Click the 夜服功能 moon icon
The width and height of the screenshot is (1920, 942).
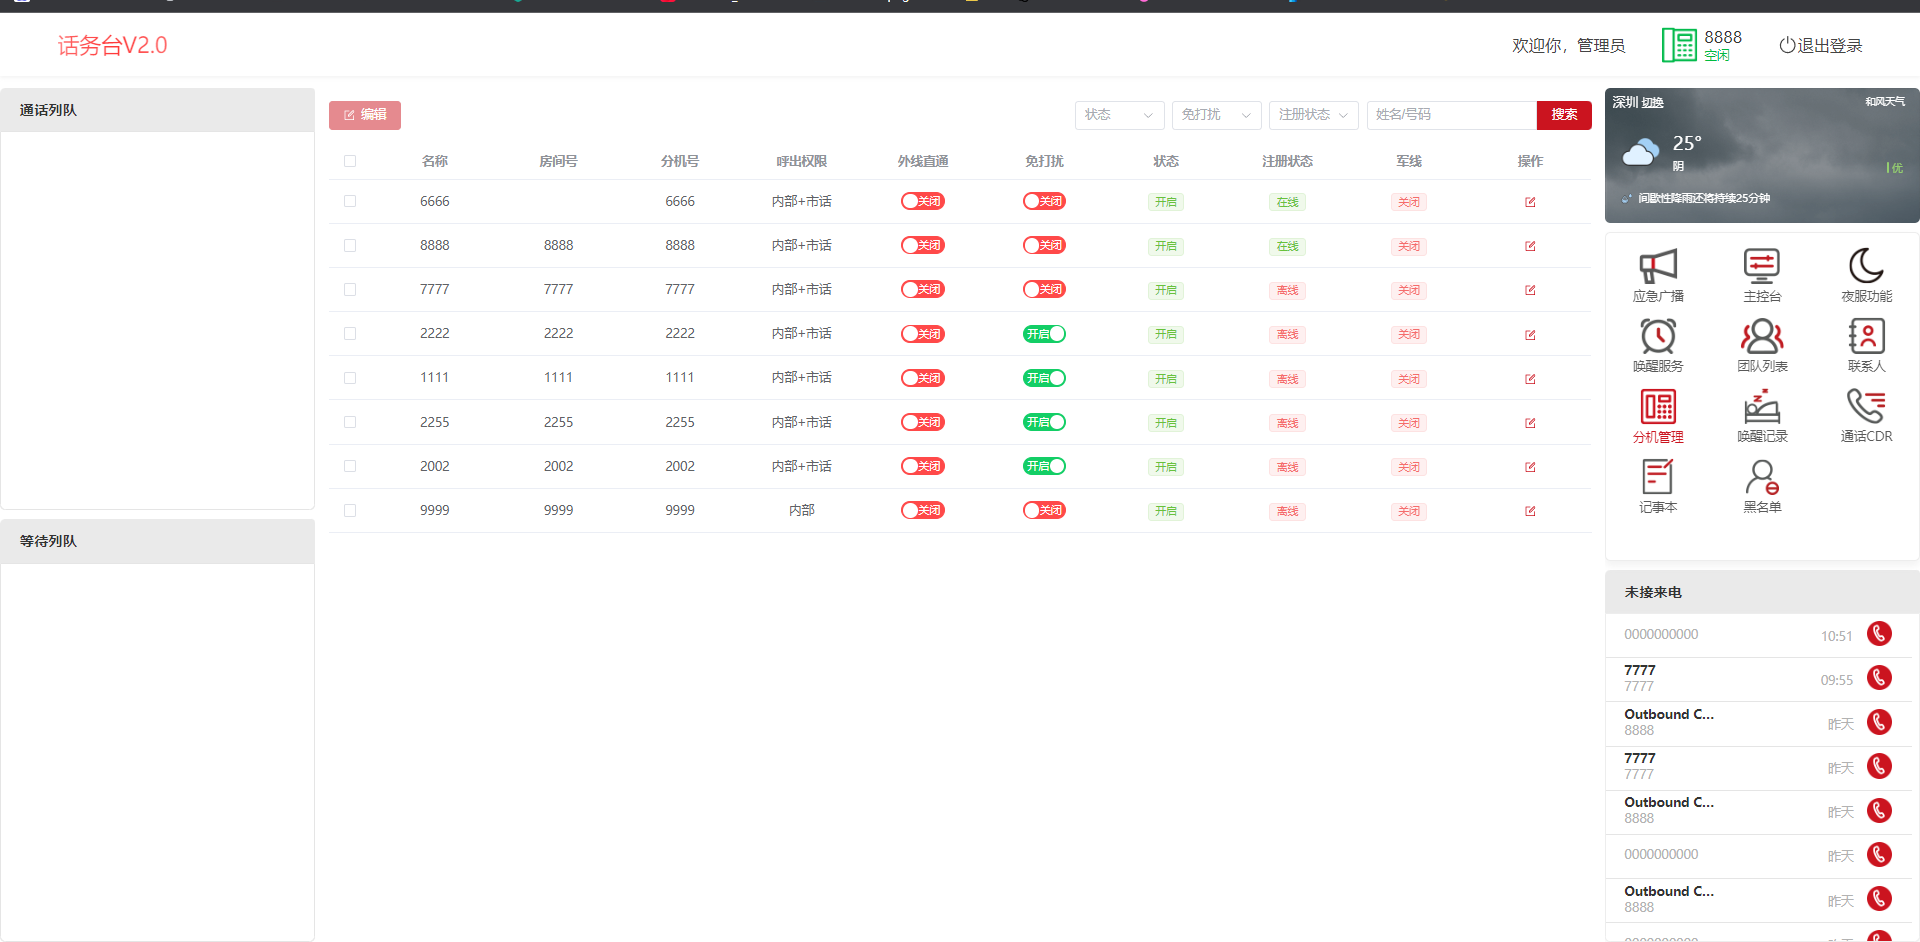click(1865, 267)
